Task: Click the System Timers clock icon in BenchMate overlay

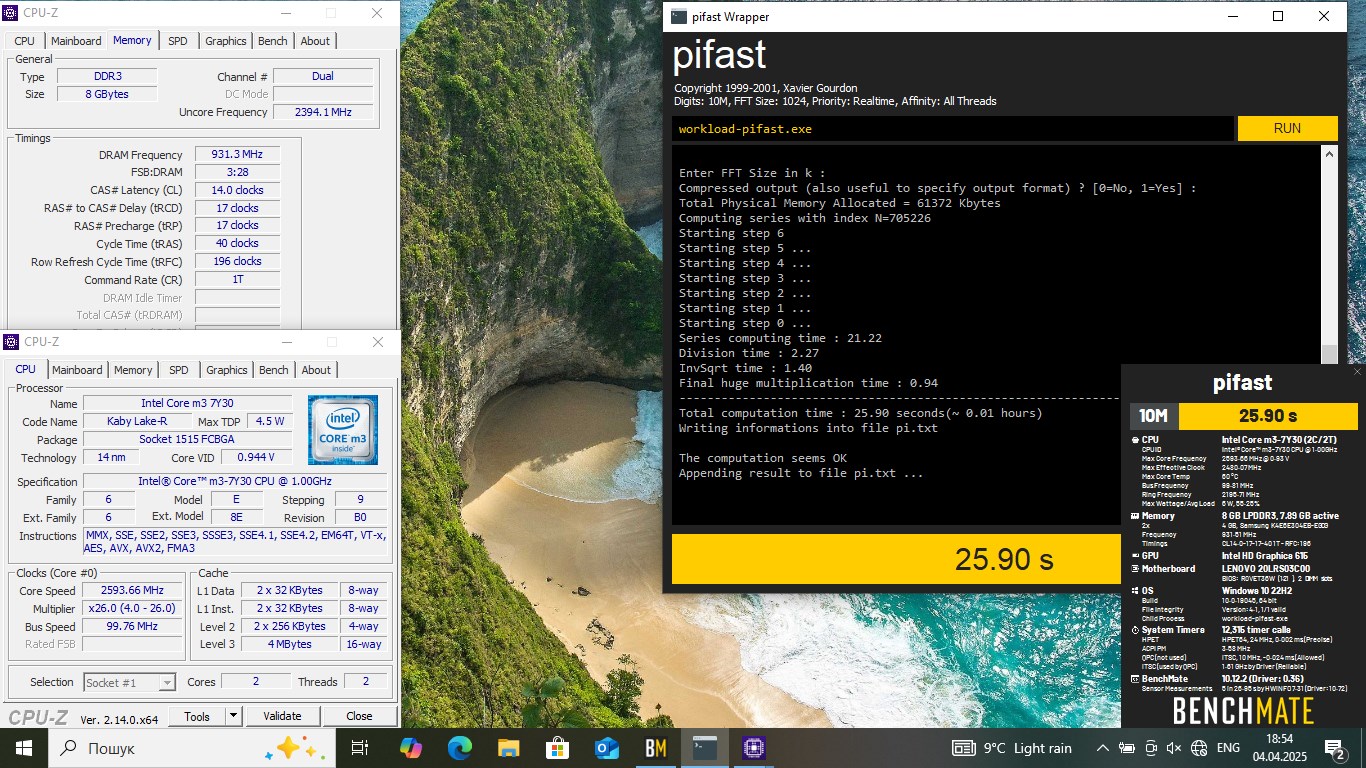Action: (x=1135, y=630)
